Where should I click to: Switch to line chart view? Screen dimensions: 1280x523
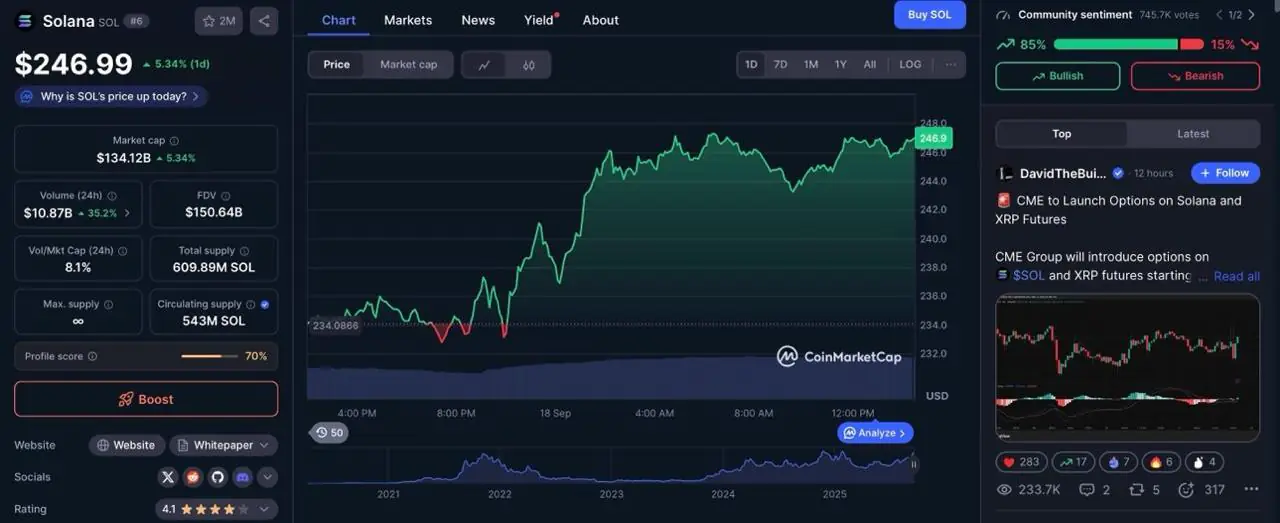[484, 64]
